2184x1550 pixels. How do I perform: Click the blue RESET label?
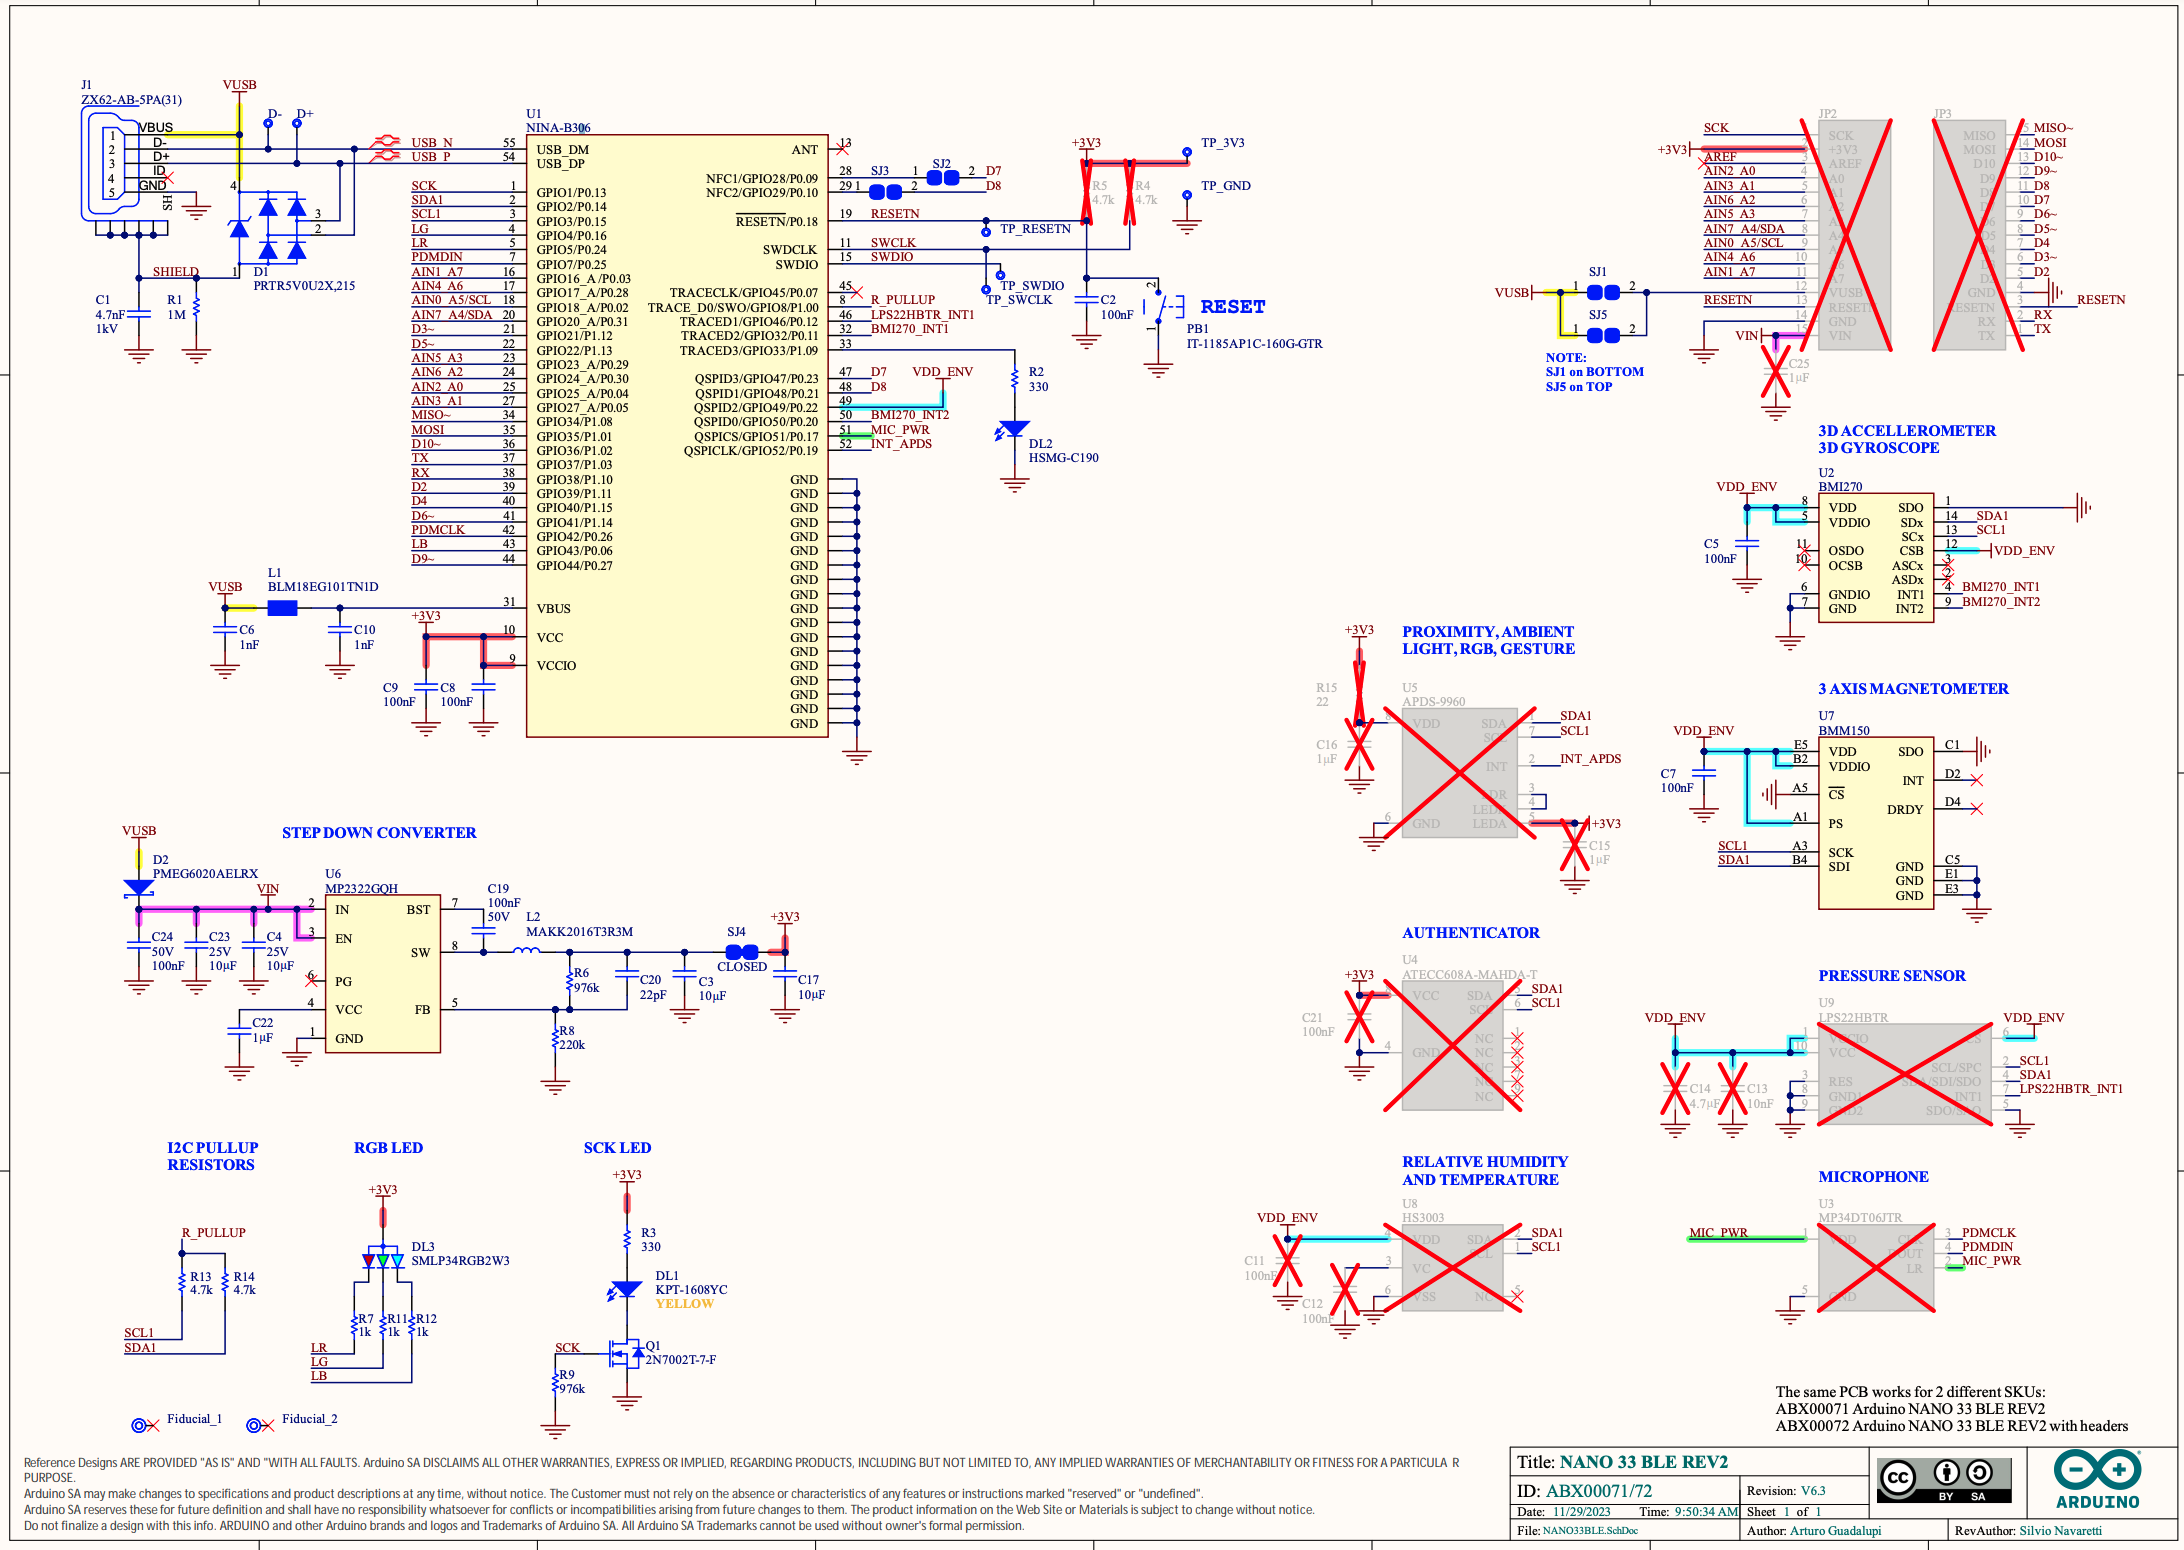click(1232, 306)
